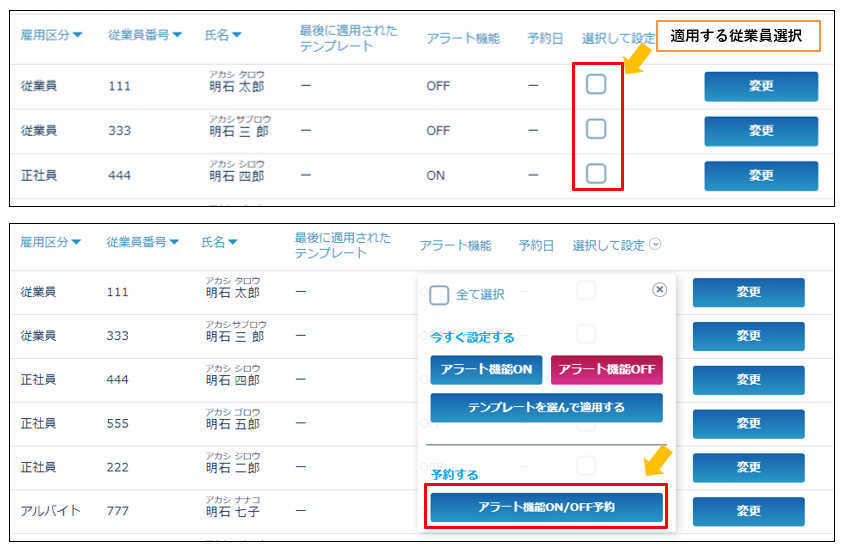
Task: Click 変更 for employee 111 in upper table
Action: (761, 86)
